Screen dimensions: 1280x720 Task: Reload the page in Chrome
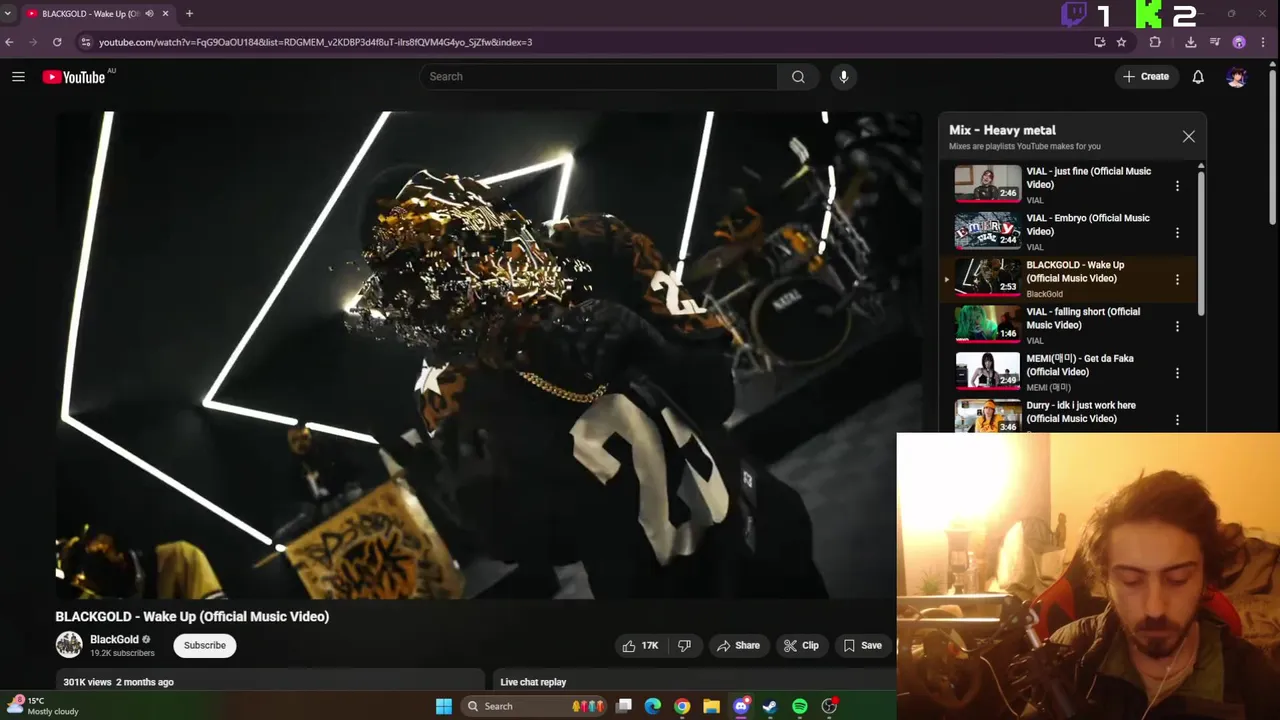[57, 42]
